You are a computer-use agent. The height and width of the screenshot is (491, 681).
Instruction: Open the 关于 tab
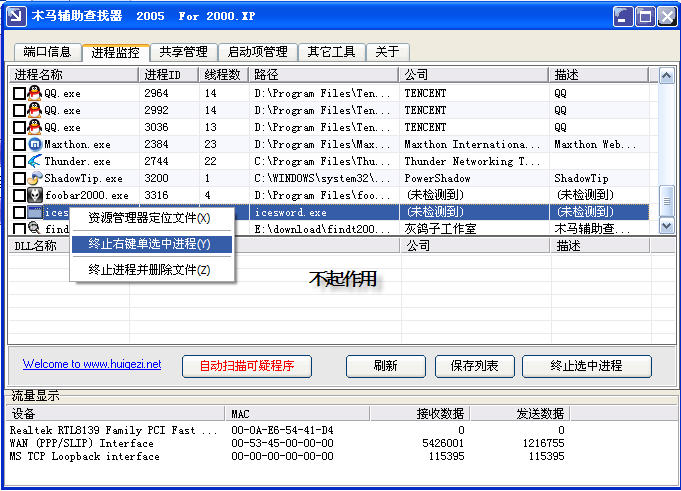tap(387, 52)
